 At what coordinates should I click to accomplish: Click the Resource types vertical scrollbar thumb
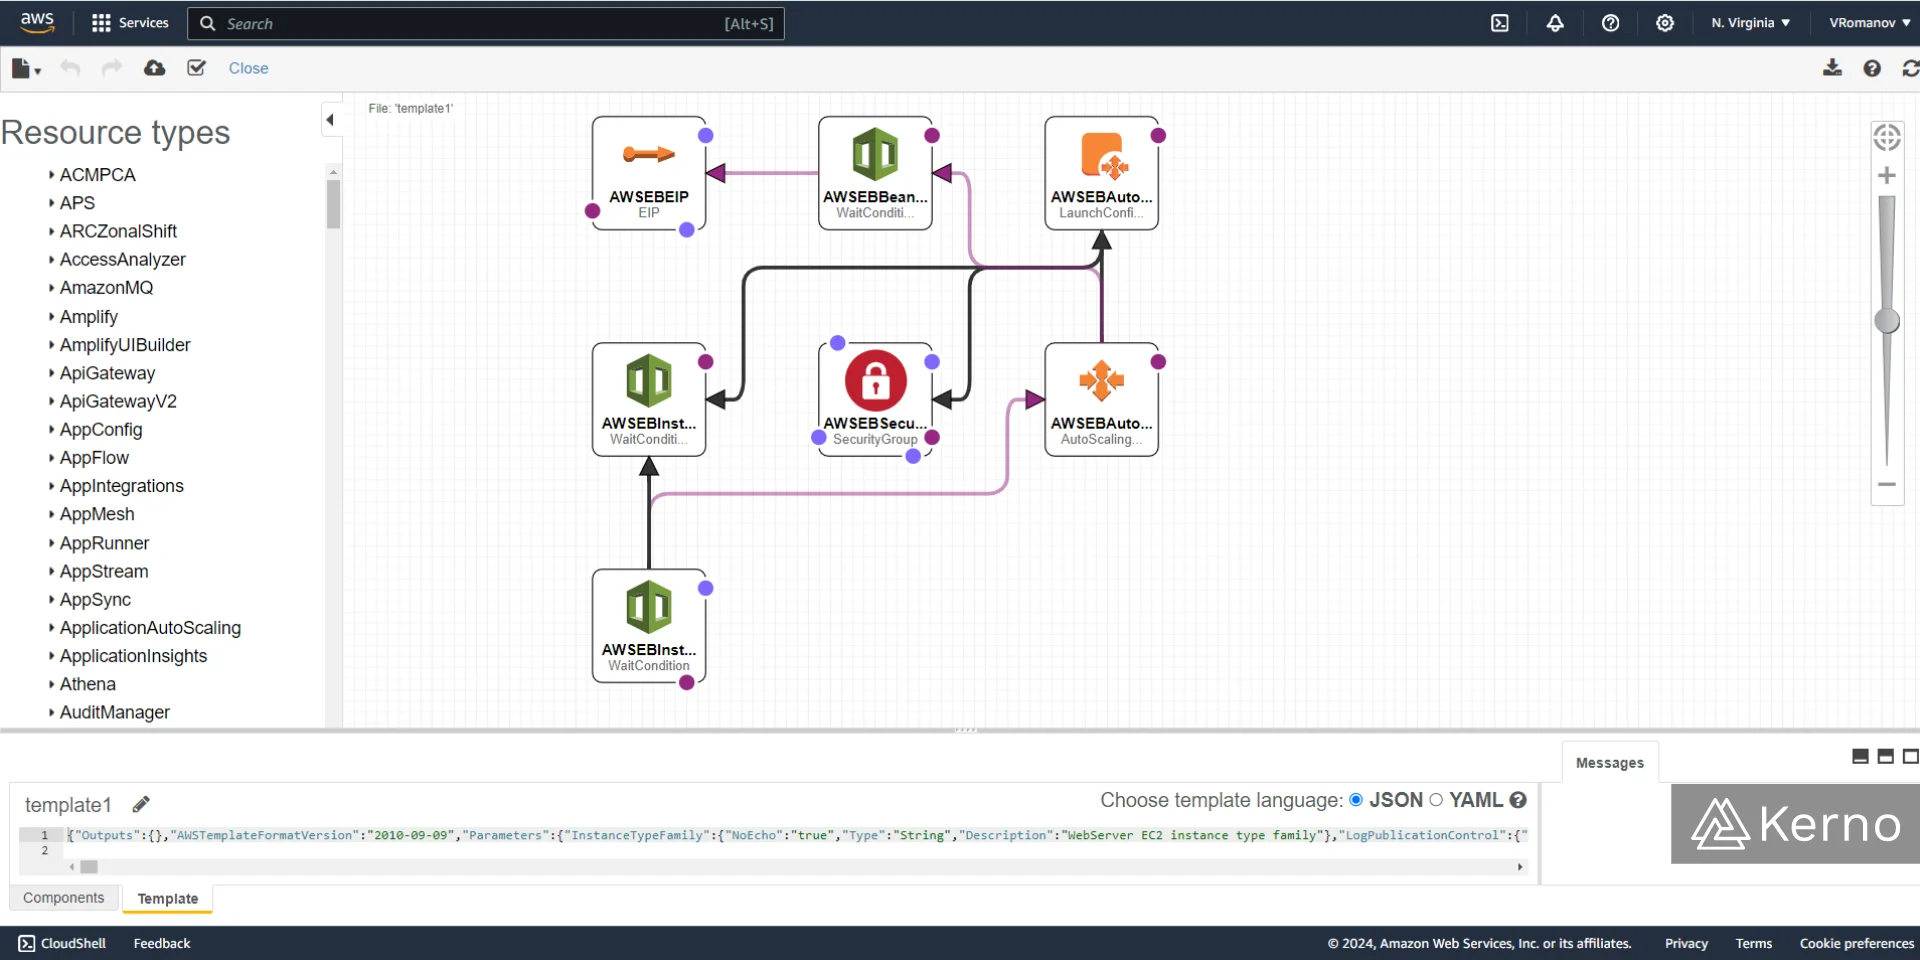point(333,204)
